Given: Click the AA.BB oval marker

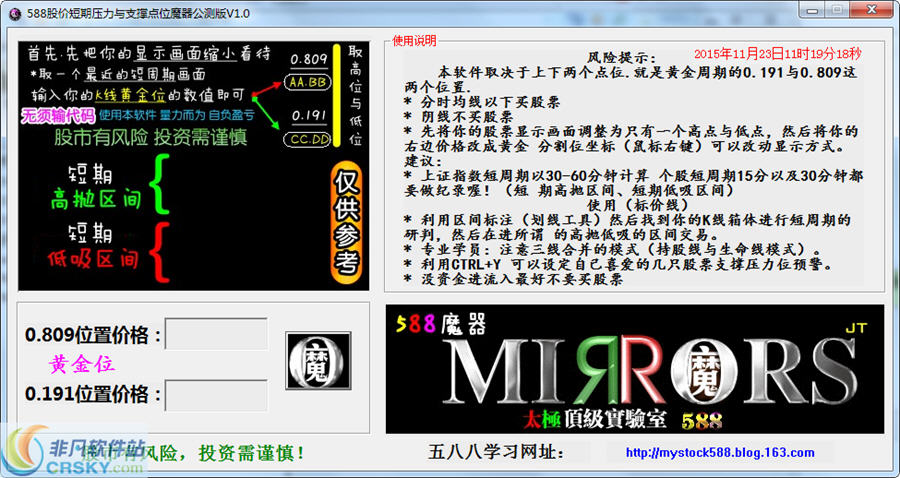Looking at the screenshot, I should click(307, 83).
